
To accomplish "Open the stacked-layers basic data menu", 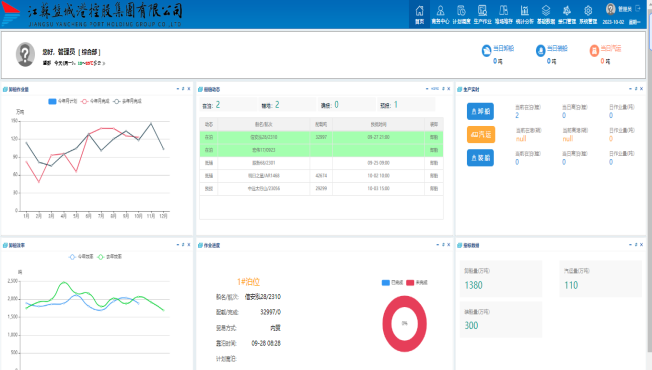I will click(x=546, y=10).
